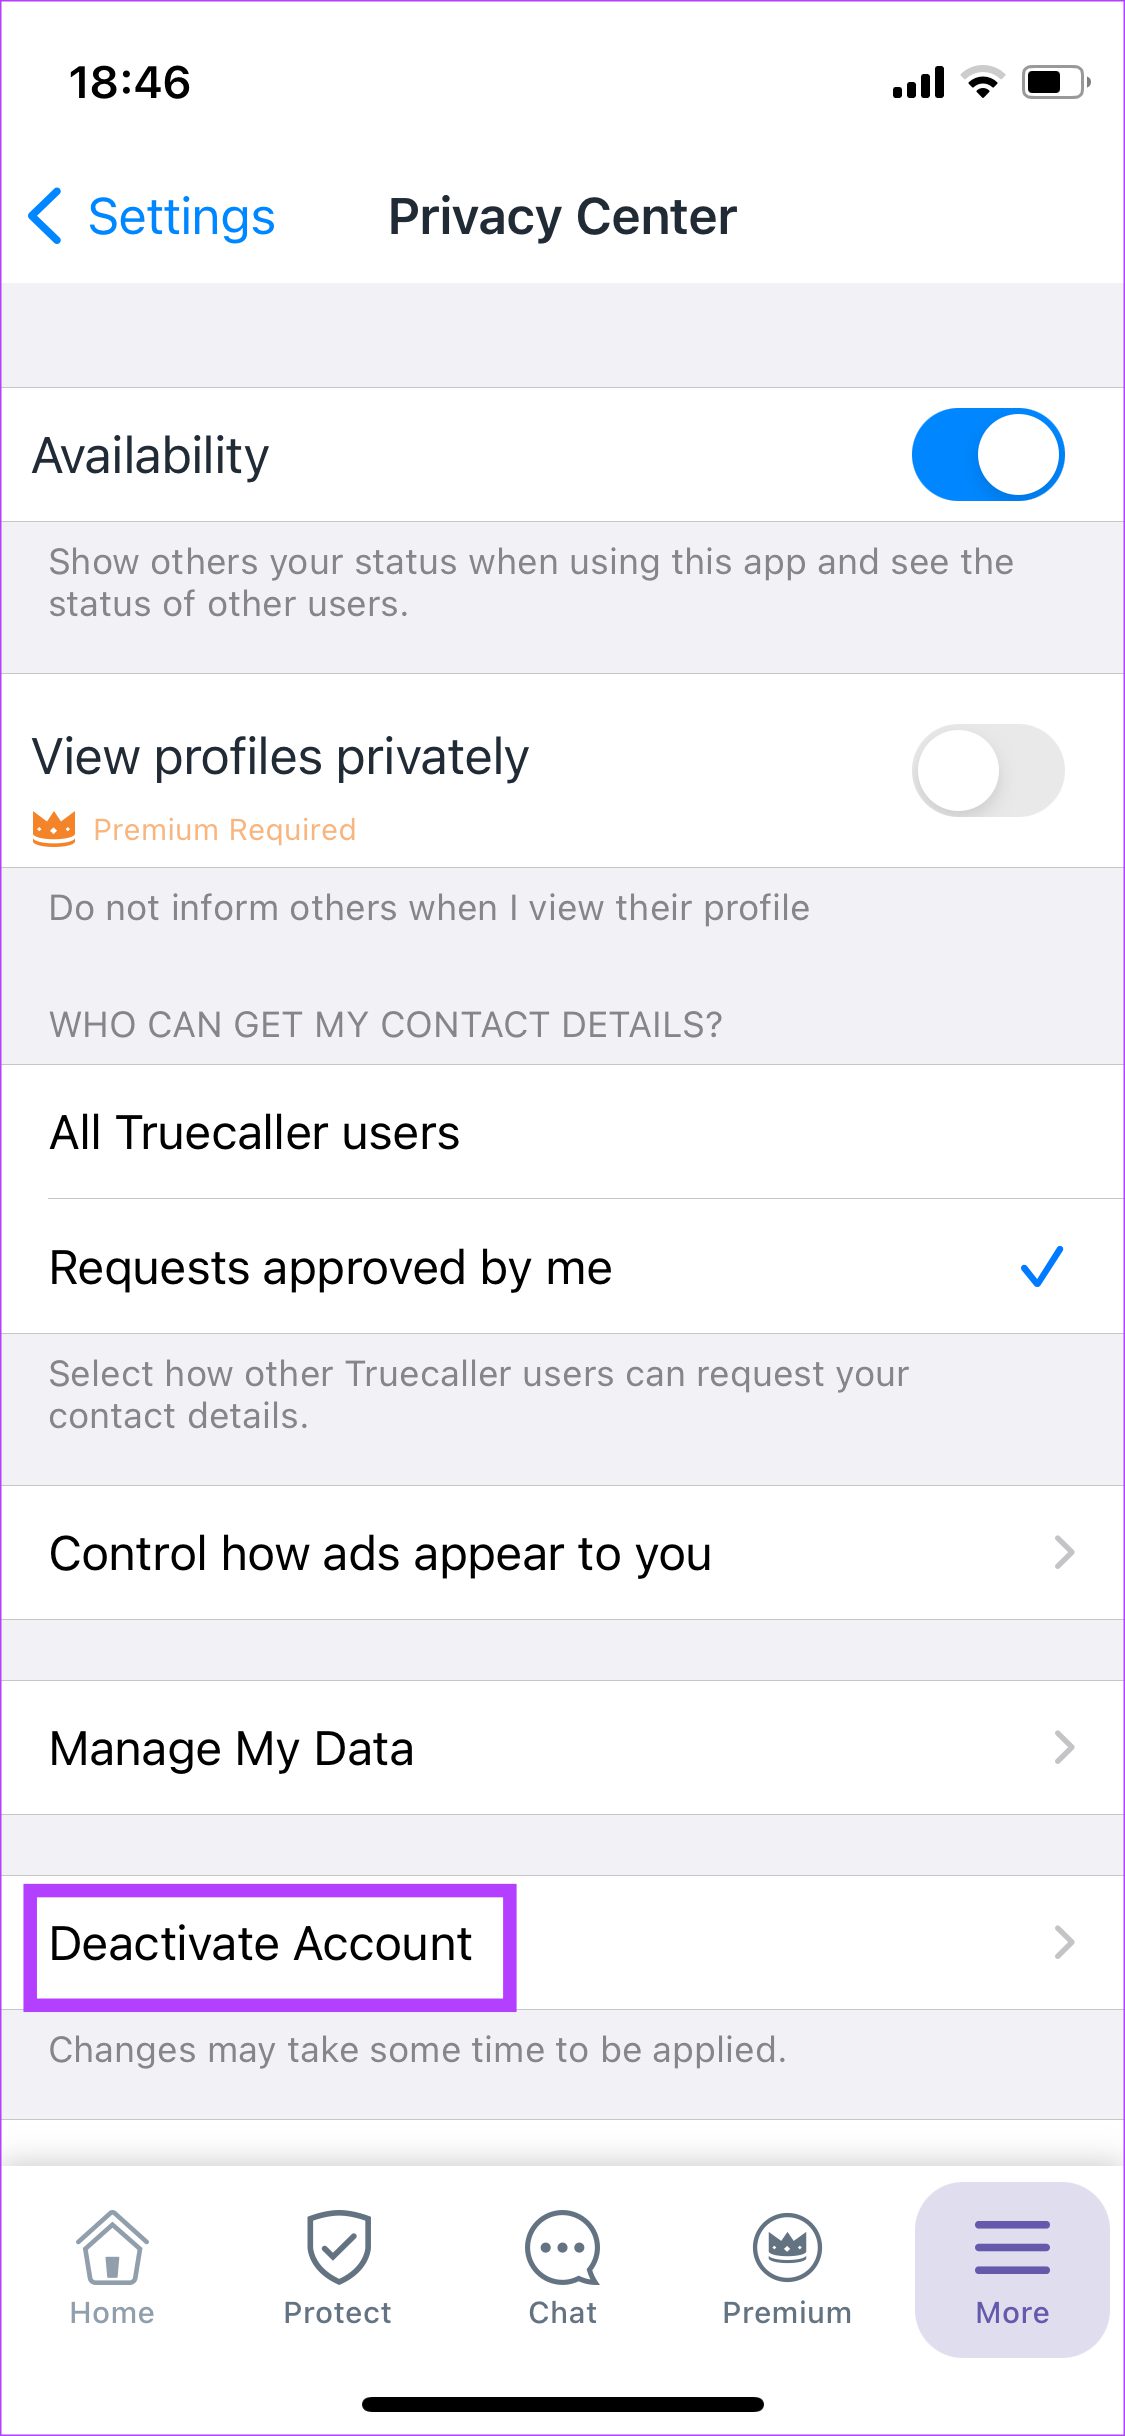Expand the Deactivate Account row chevron
Image resolution: width=1125 pixels, height=2436 pixels.
coord(1063,1942)
